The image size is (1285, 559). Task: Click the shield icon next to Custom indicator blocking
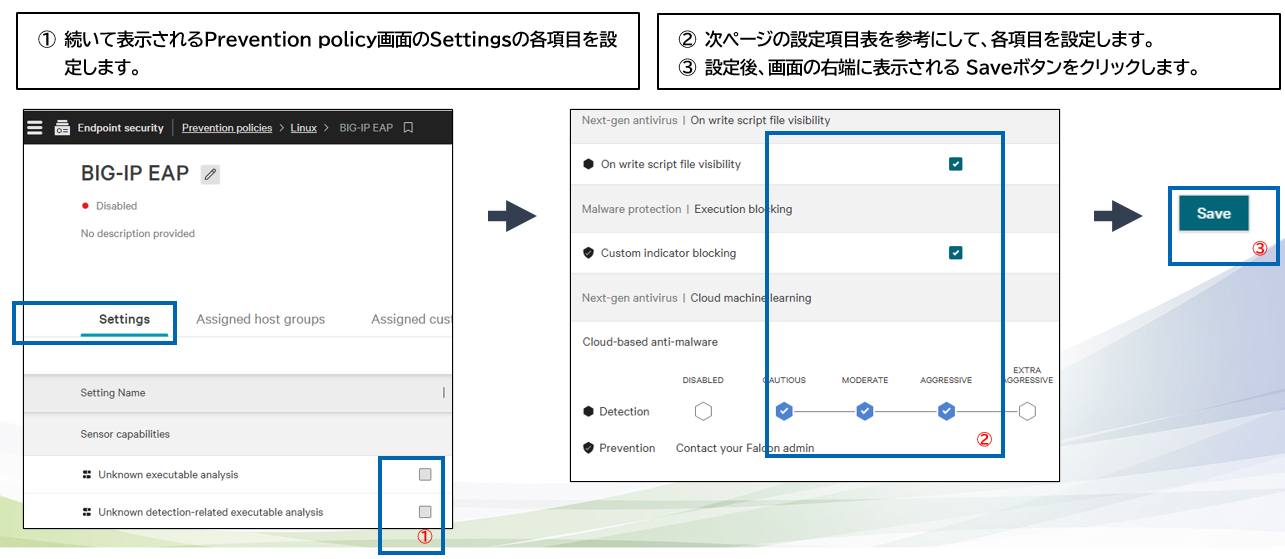(588, 253)
